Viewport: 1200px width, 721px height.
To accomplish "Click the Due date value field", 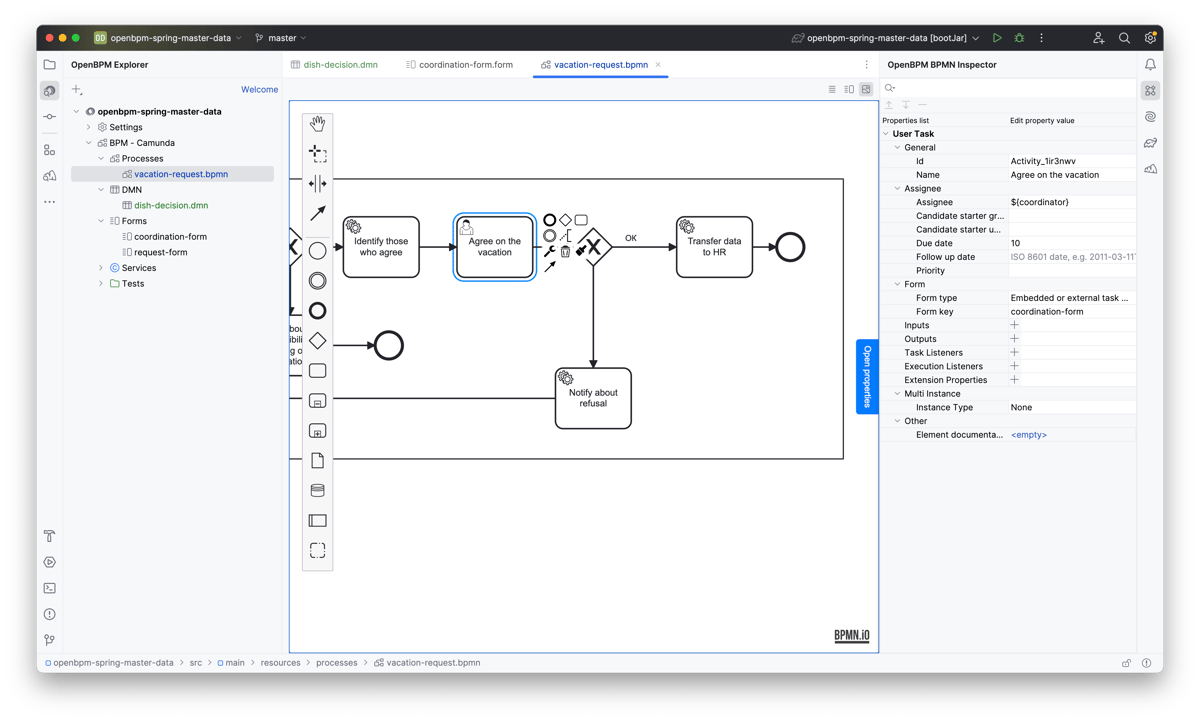I will coord(1070,243).
